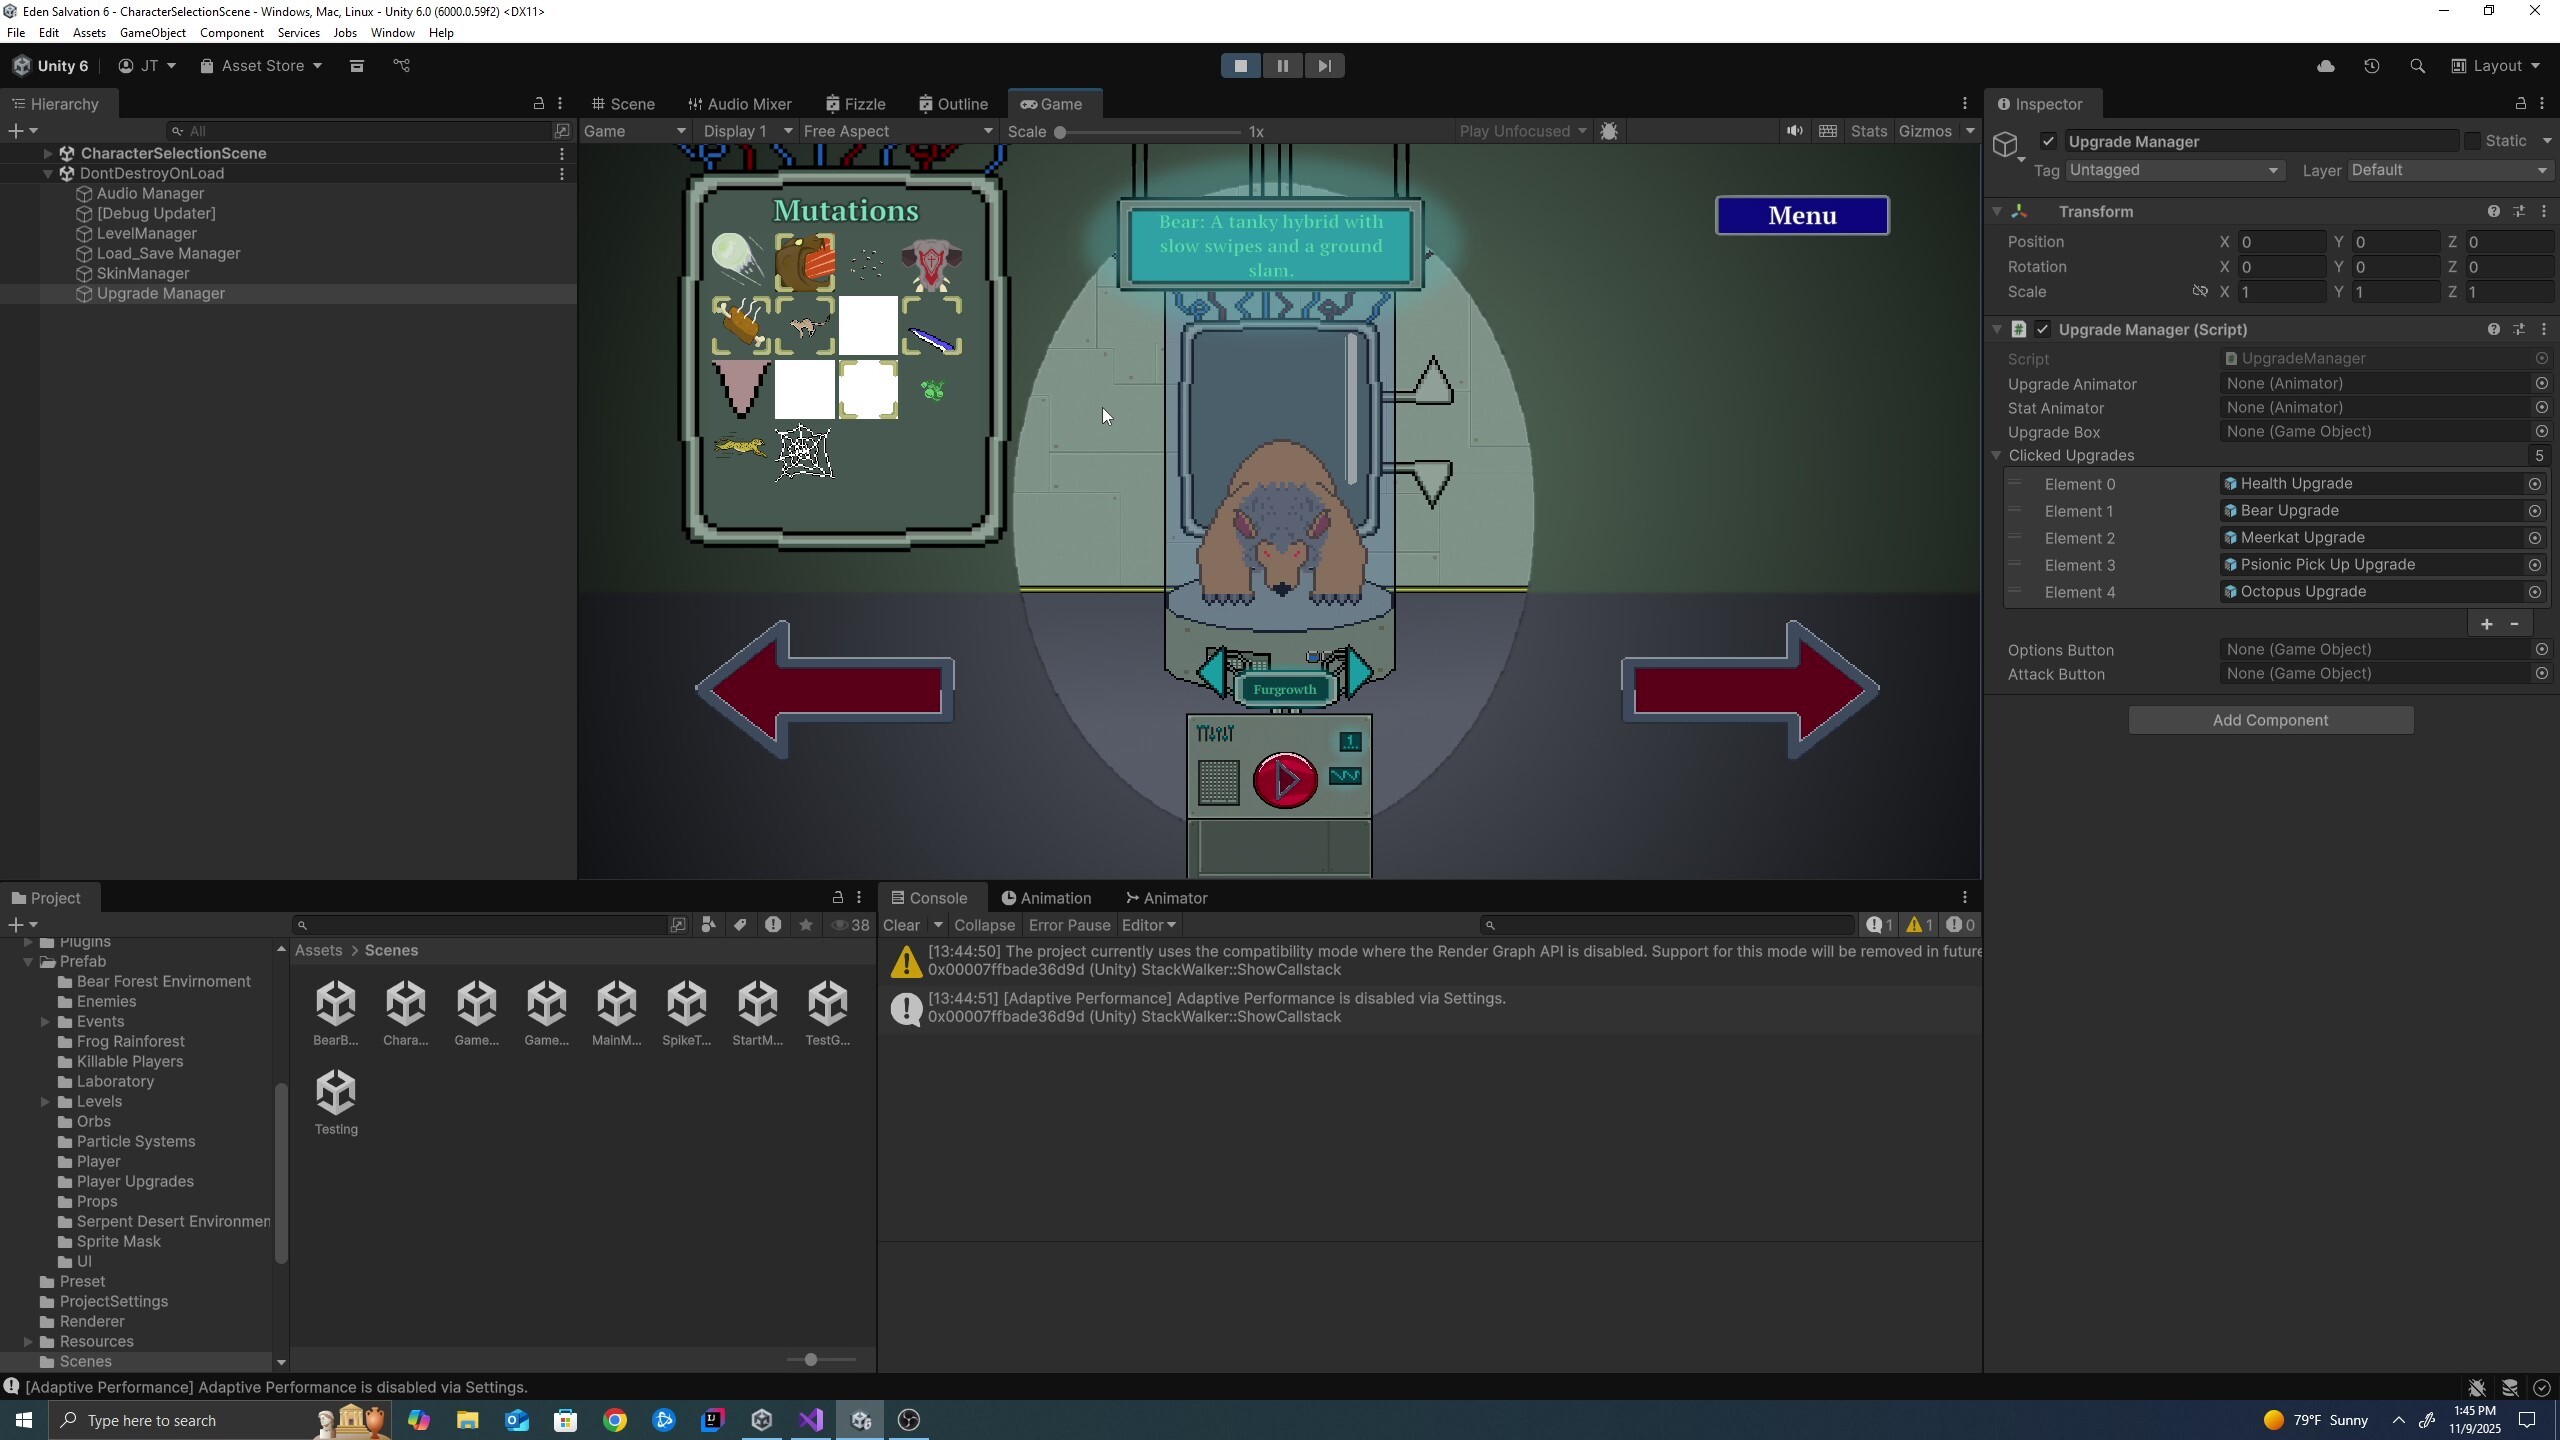This screenshot has height=1440, width=2560.
Task: Open object picker for Upgrade Animator
Action: [x=2541, y=383]
